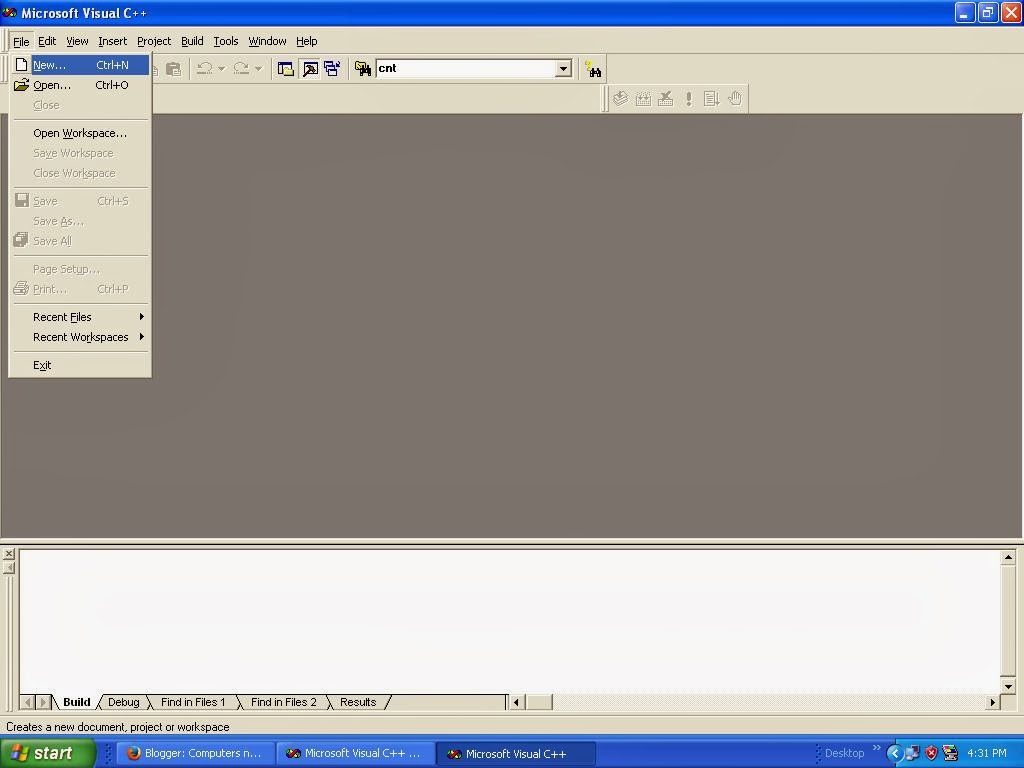Open the Project menu
Screen dimensions: 1024x768
tap(153, 41)
